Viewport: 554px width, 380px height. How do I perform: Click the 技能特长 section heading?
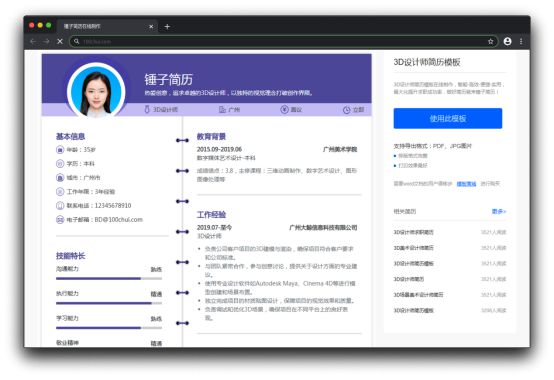pyautogui.click(x=70, y=256)
